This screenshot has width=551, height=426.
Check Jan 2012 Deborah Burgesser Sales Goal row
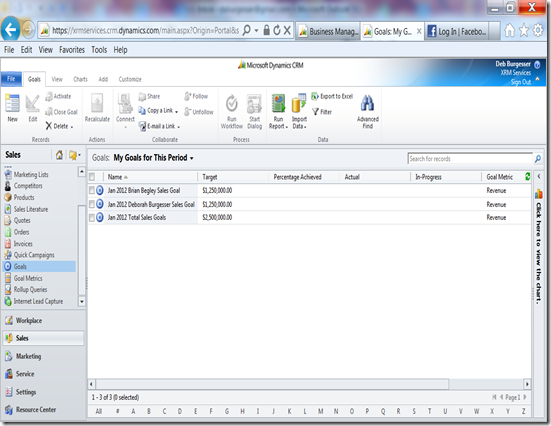click(92, 204)
